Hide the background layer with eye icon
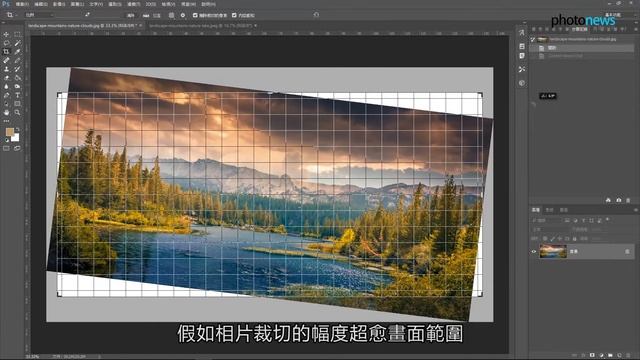This screenshot has width=640, height=360. click(533, 251)
